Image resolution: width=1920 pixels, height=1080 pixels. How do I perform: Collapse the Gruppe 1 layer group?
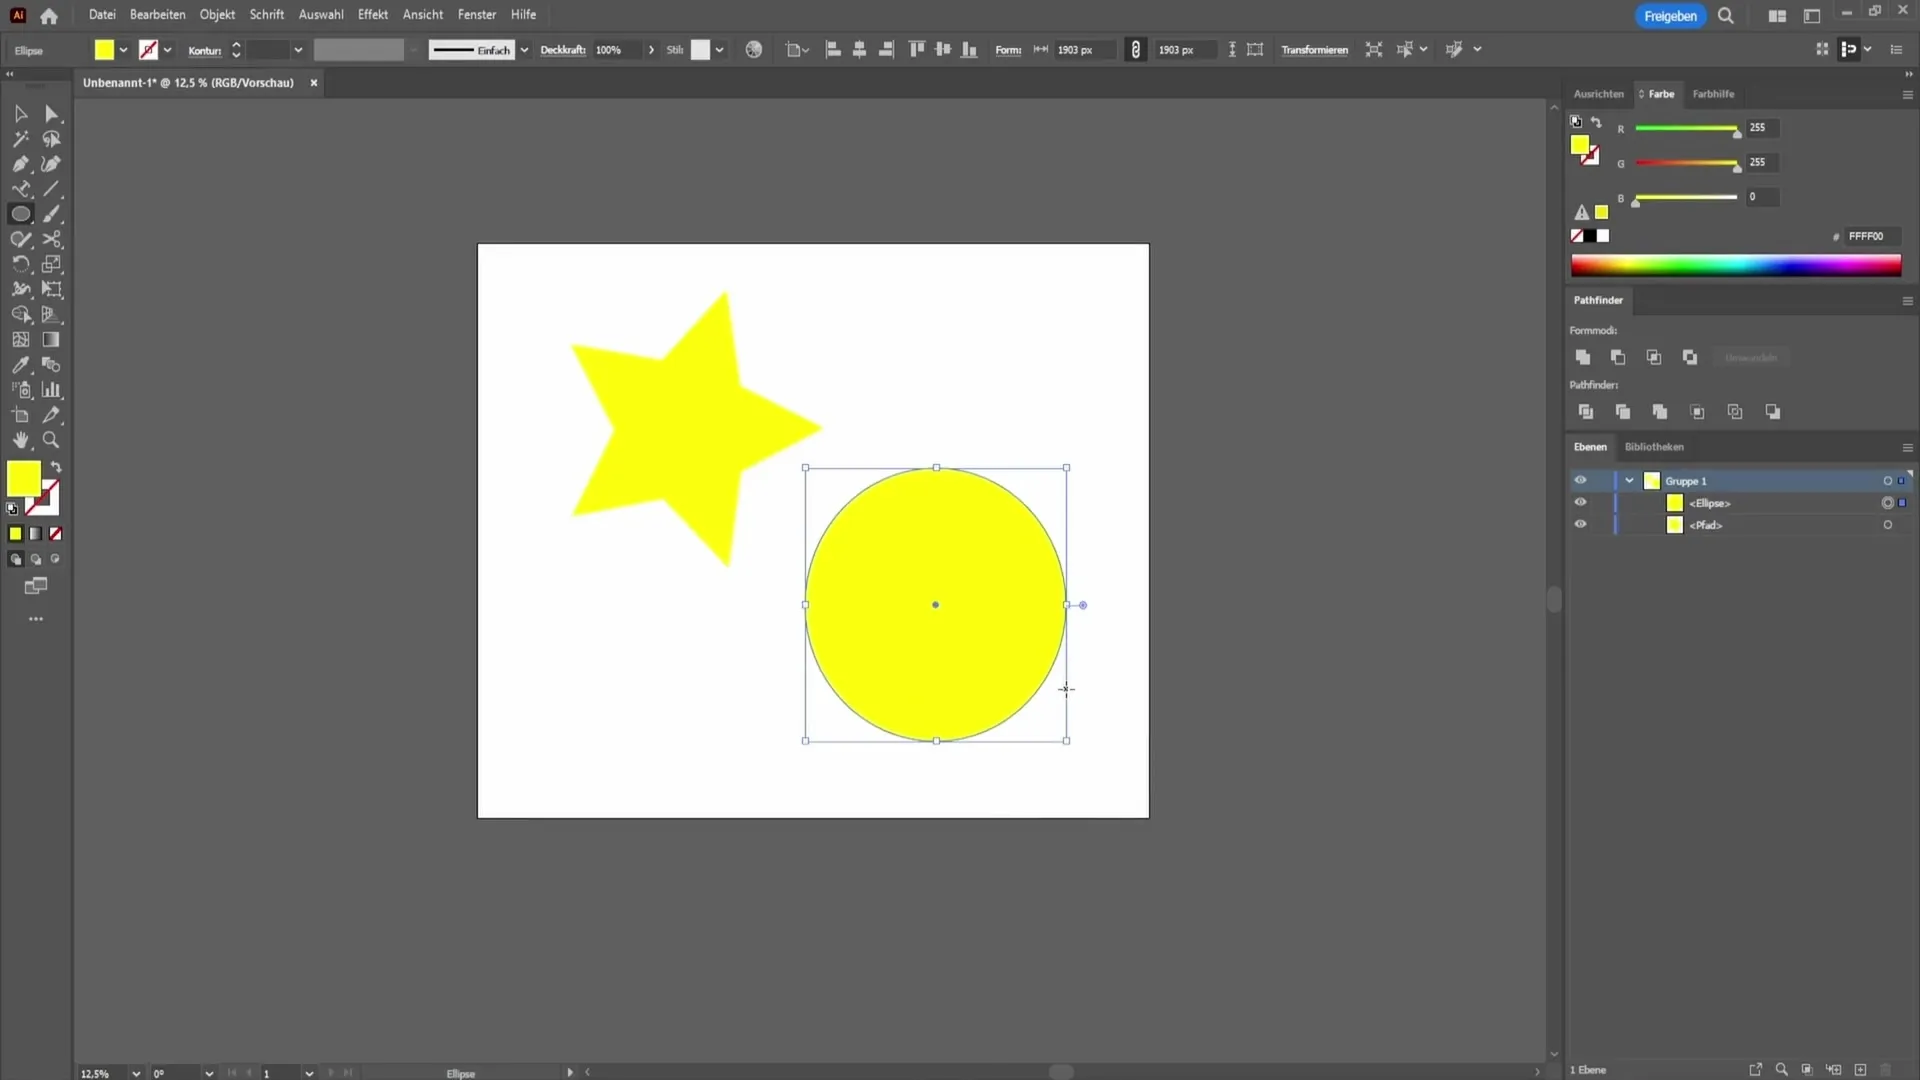[1629, 481]
